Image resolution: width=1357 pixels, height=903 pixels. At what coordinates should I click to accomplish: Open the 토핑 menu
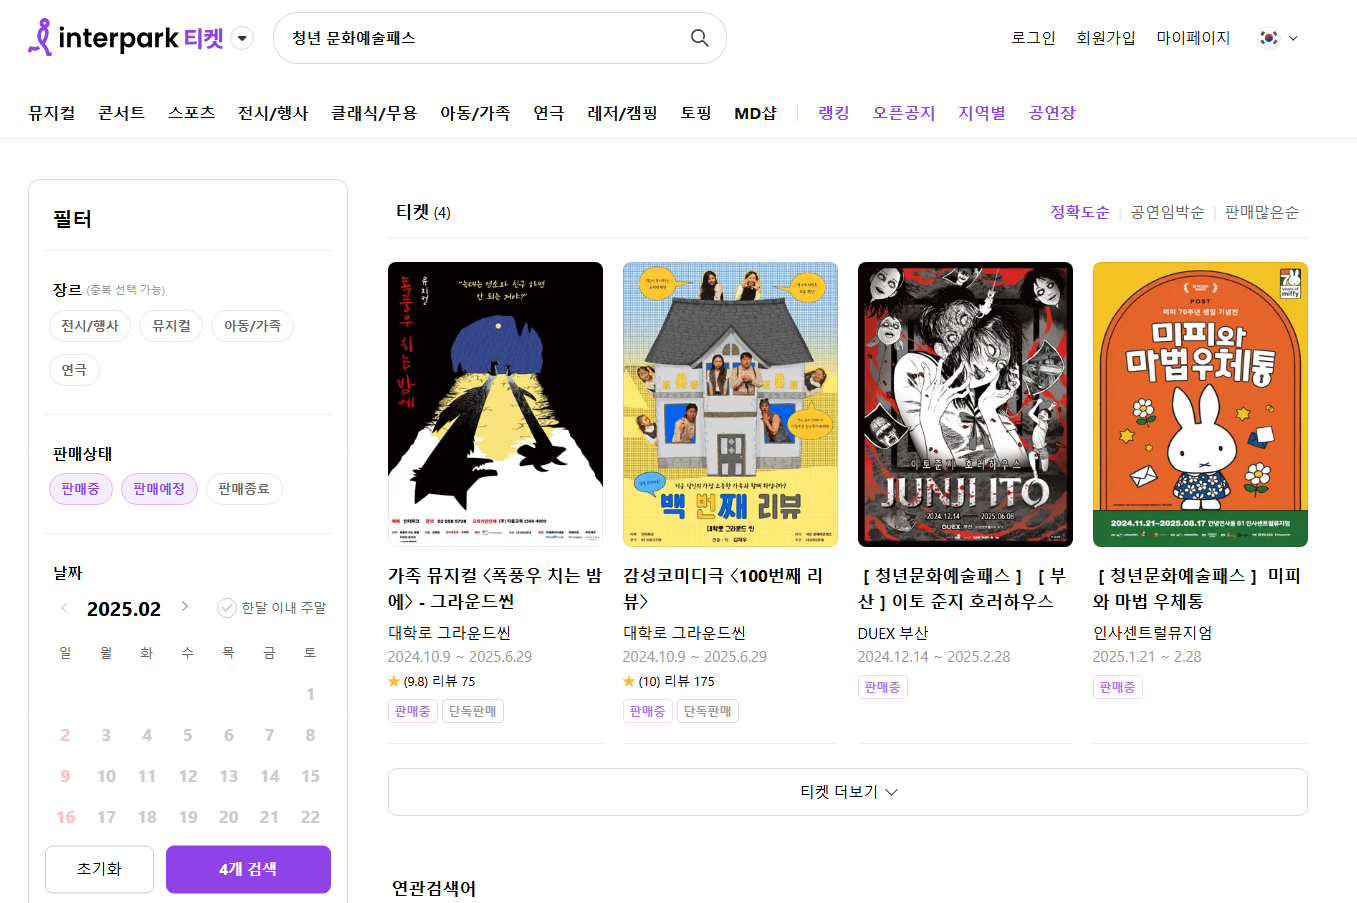(x=696, y=113)
